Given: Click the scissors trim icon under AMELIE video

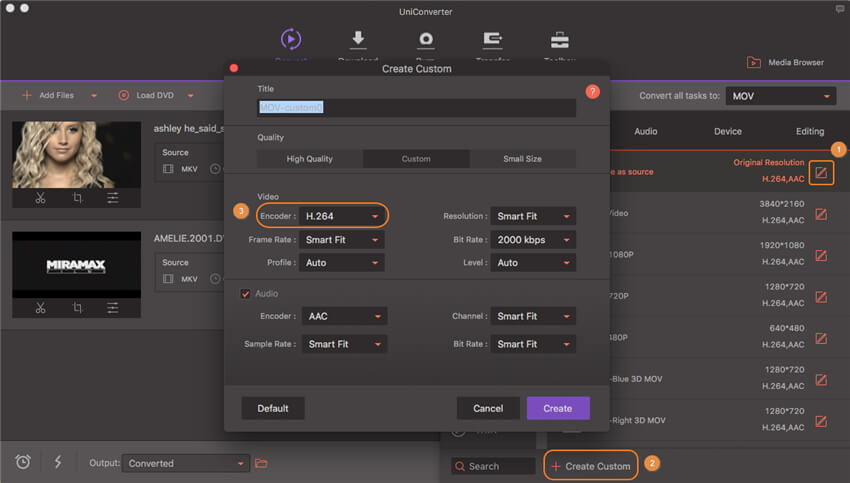Looking at the screenshot, I should (41, 308).
